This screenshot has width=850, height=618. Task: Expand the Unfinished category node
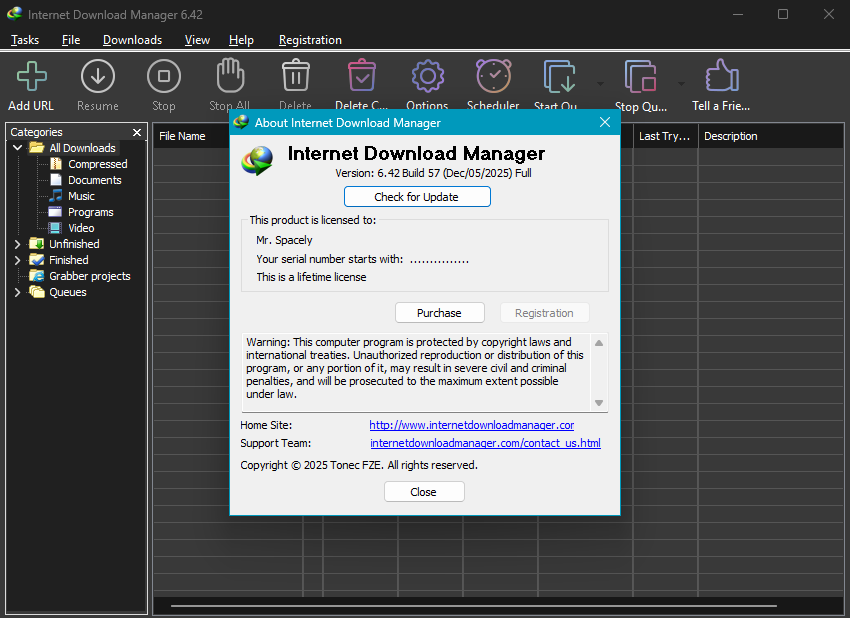[17, 244]
